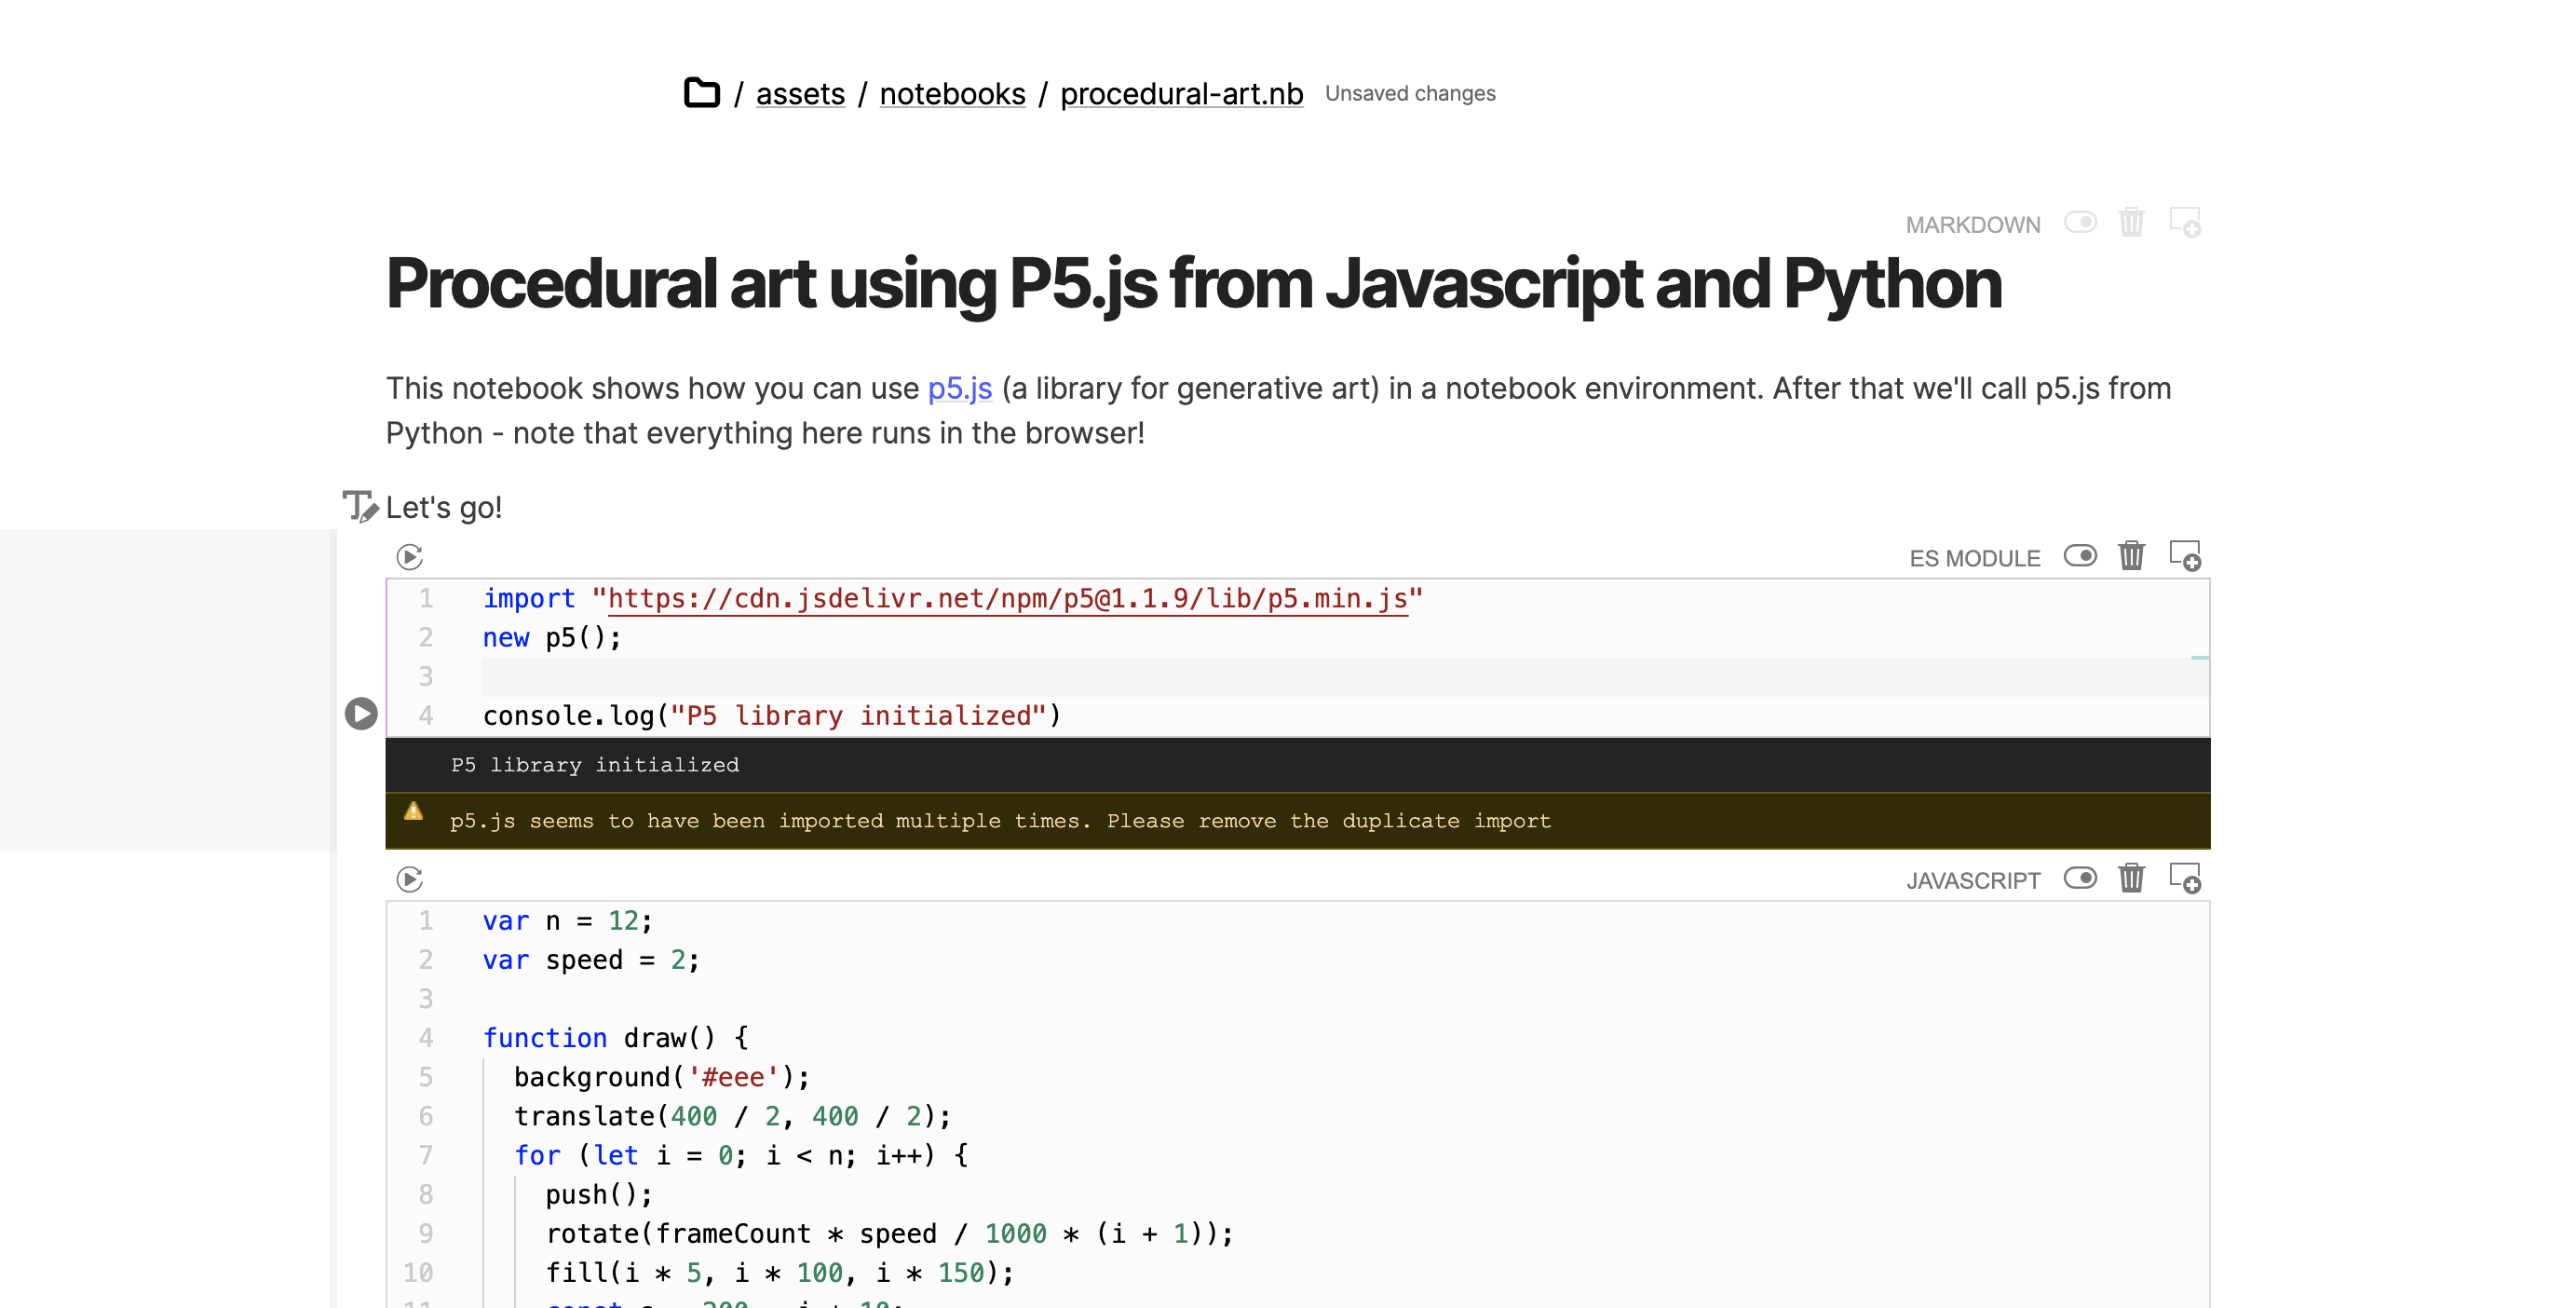Toggle visibility of the JAVASCRIPT cell
The image size is (2576, 1308).
[2080, 878]
